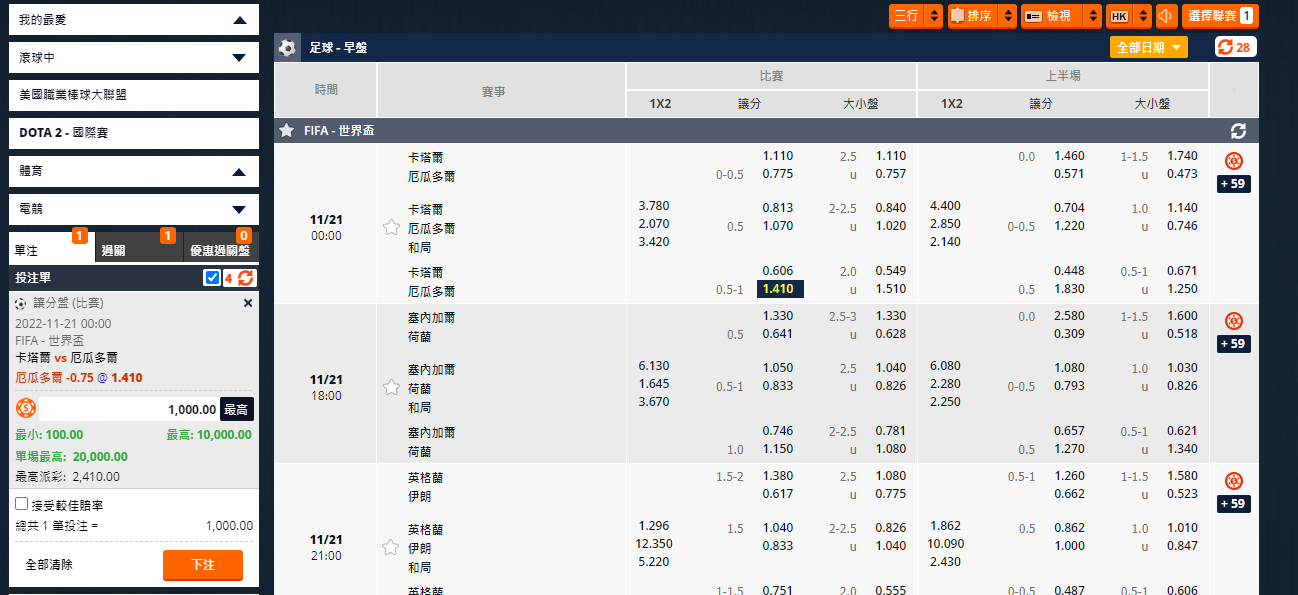Mute sound with the speaker icon
Image resolution: width=1298 pixels, height=595 pixels.
[x=1164, y=16]
